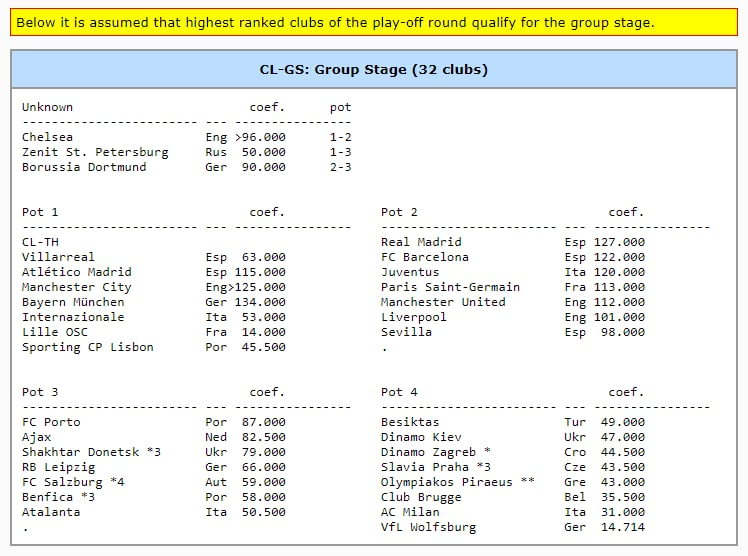Viewport: 748px width, 556px height.
Task: Click VfL Wolfsburg in Pot 4
Action: pos(428,527)
